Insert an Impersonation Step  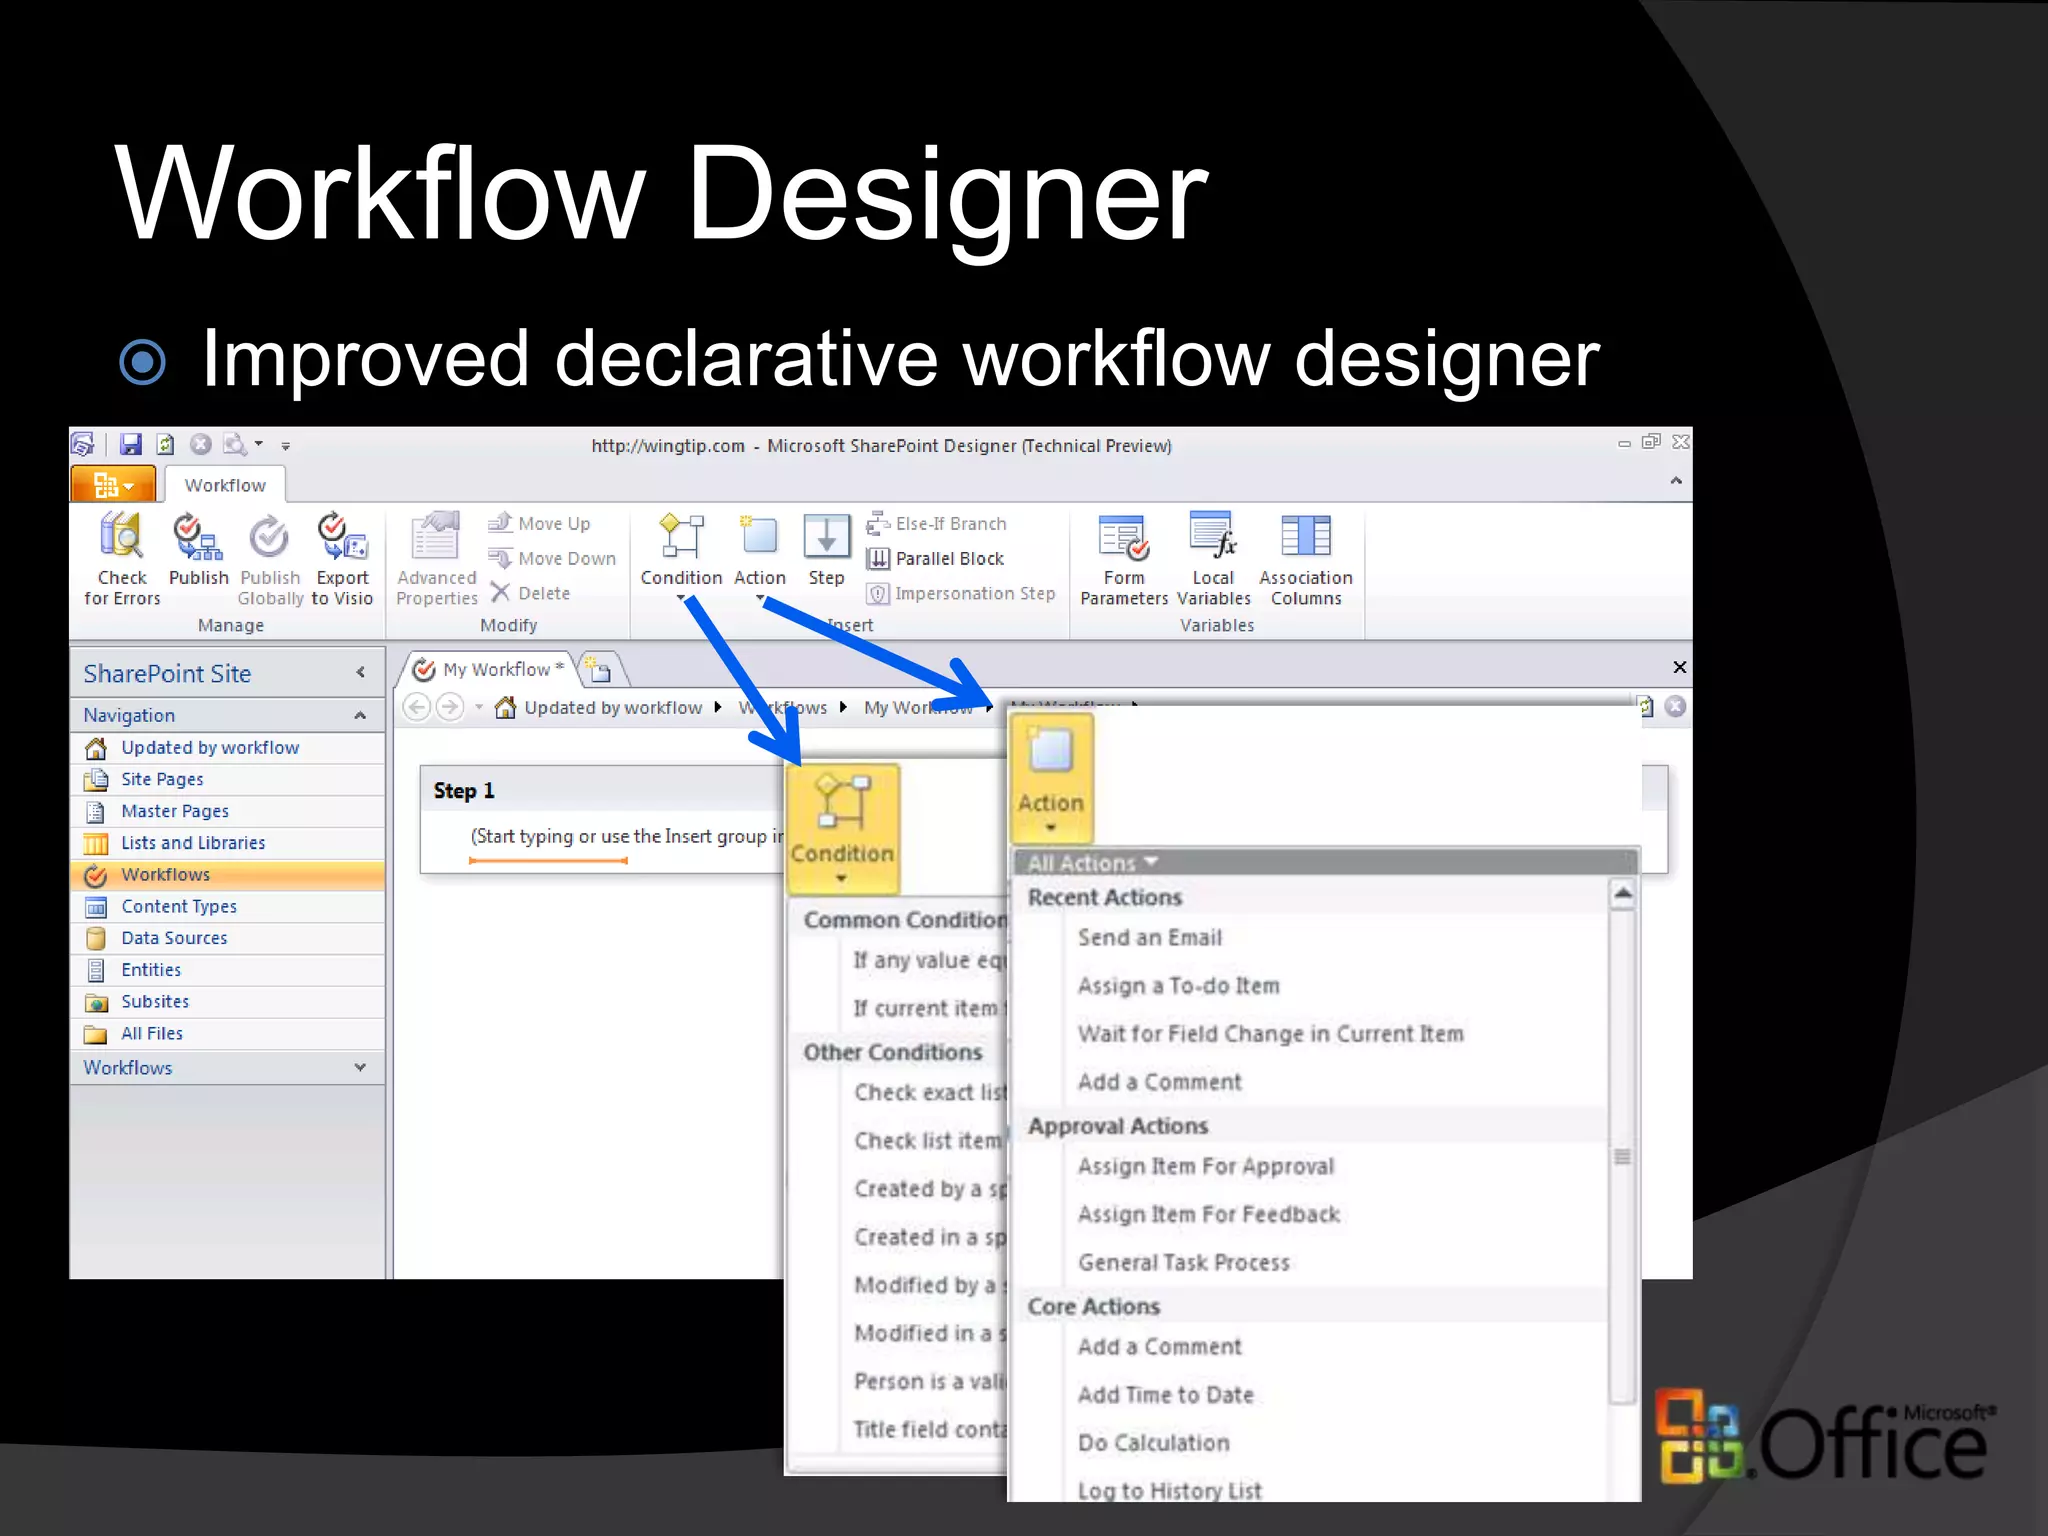[960, 593]
